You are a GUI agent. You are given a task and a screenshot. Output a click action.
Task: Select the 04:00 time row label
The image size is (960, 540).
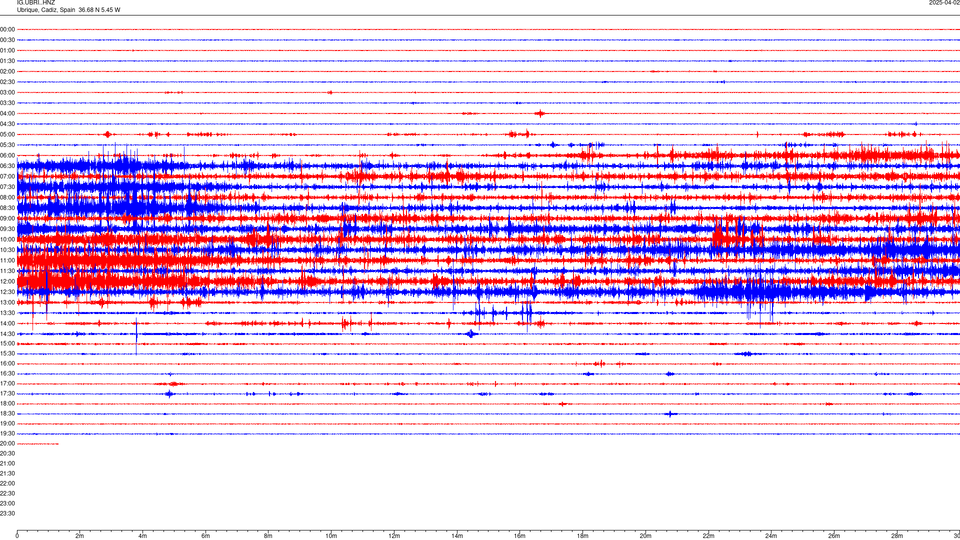click(7, 113)
